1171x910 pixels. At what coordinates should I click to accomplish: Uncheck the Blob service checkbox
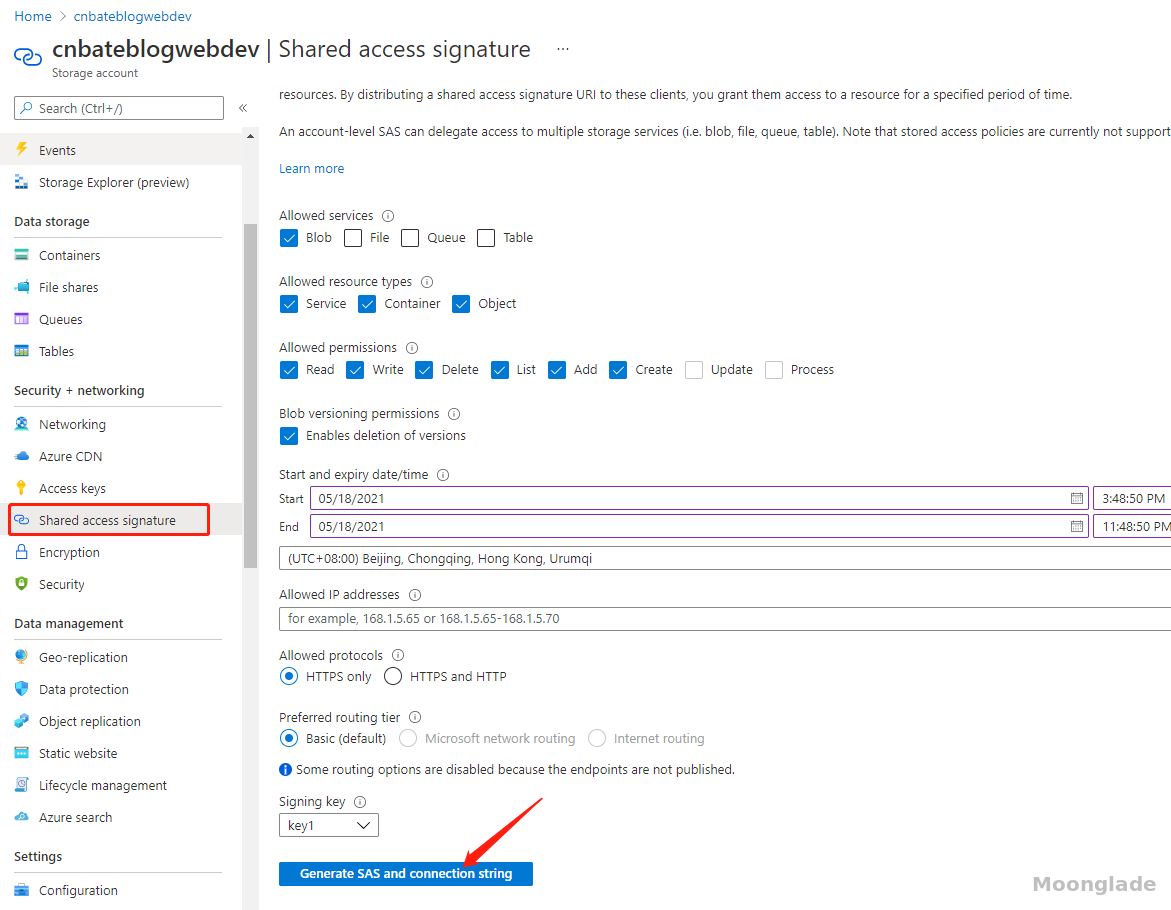tap(289, 238)
